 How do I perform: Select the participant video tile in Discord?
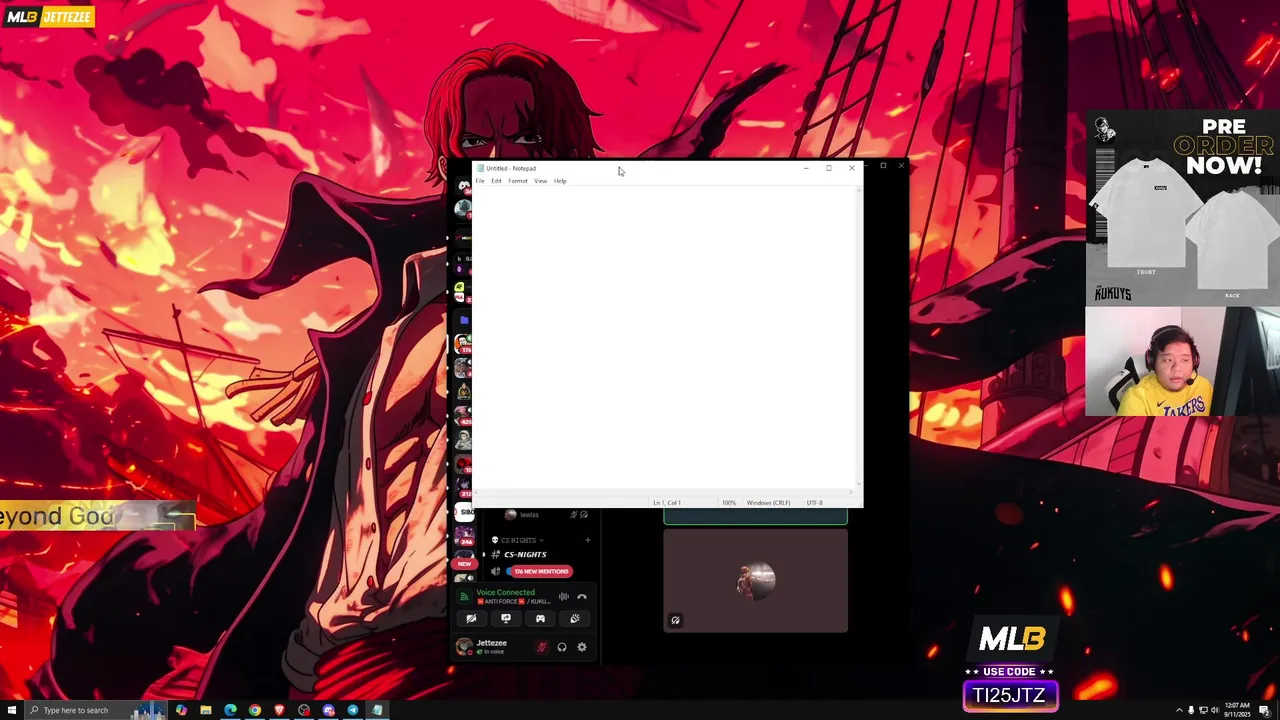(x=755, y=580)
